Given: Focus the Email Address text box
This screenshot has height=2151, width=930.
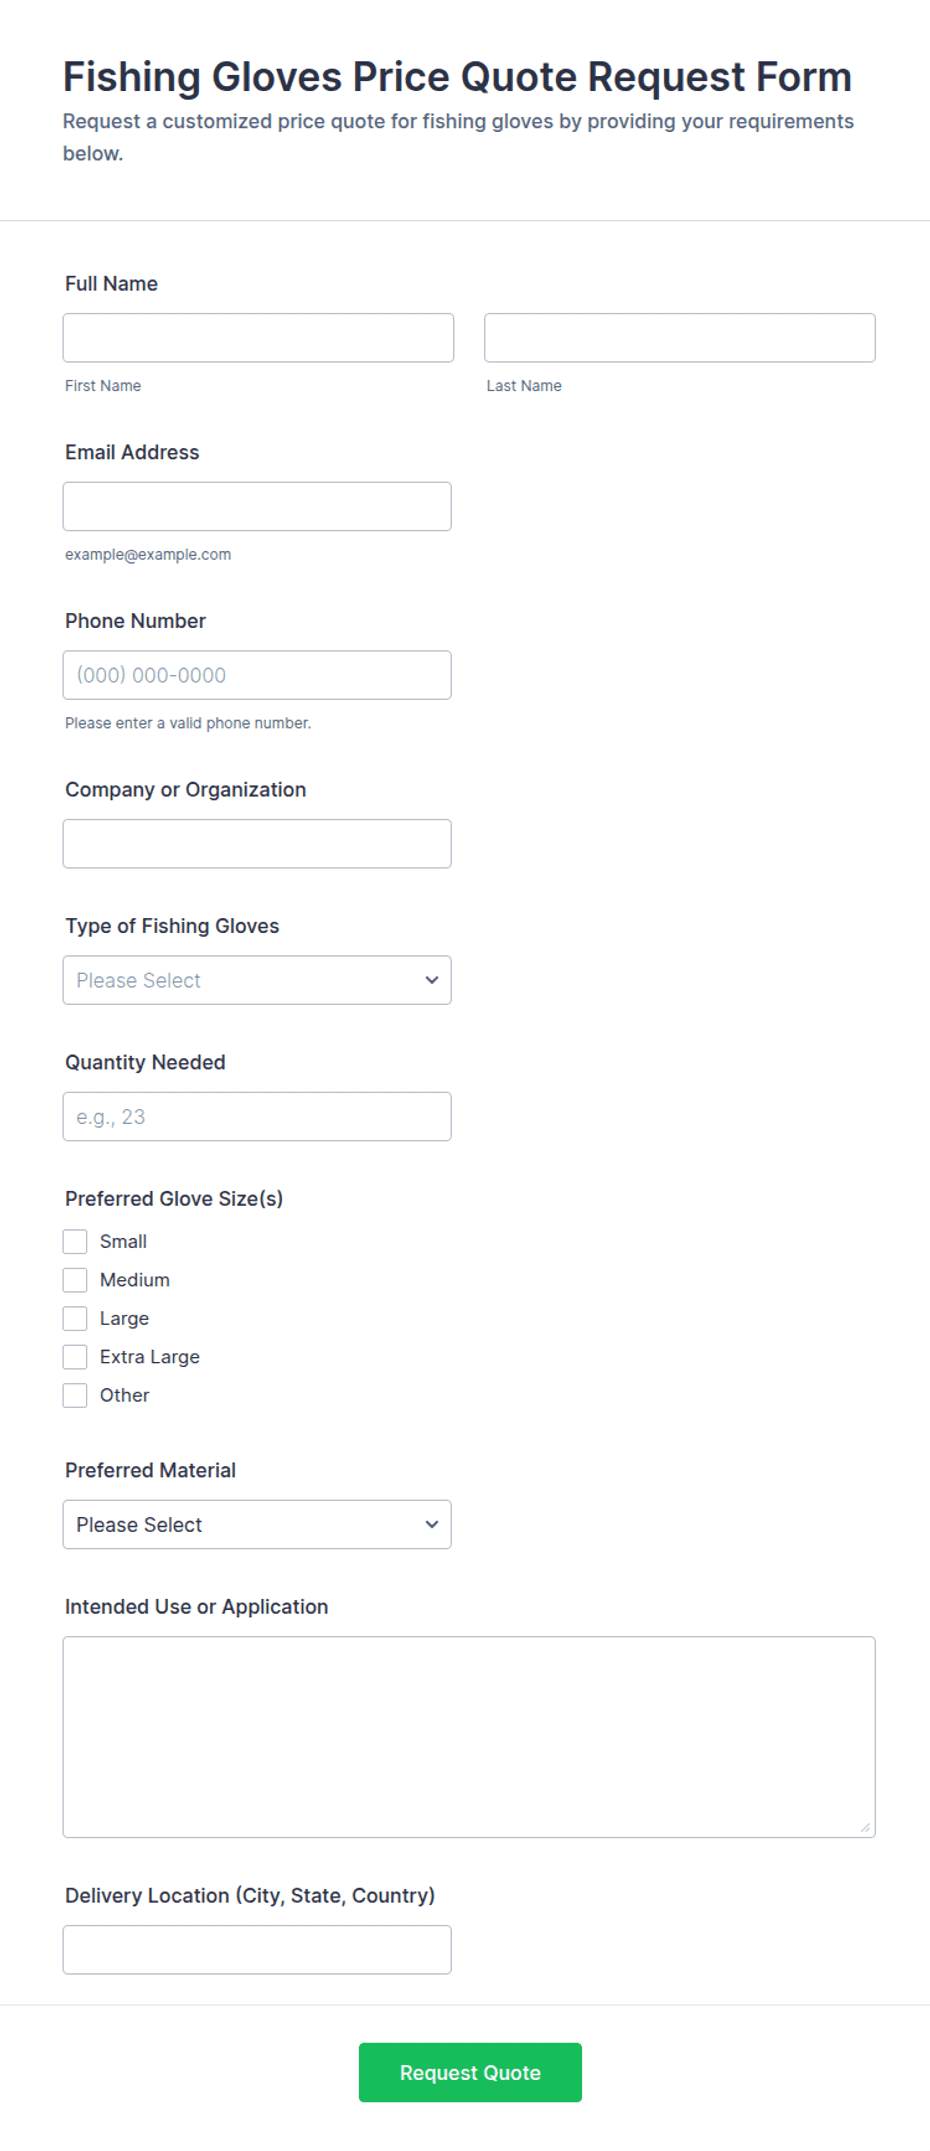Looking at the screenshot, I should click(x=257, y=507).
